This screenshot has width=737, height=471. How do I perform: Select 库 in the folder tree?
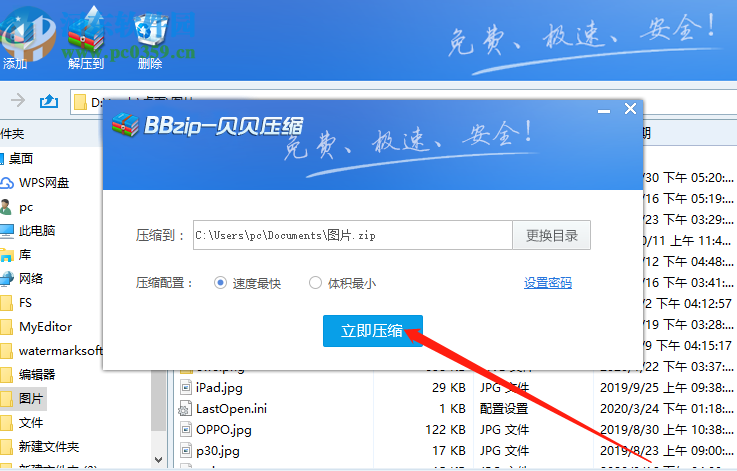point(25,255)
